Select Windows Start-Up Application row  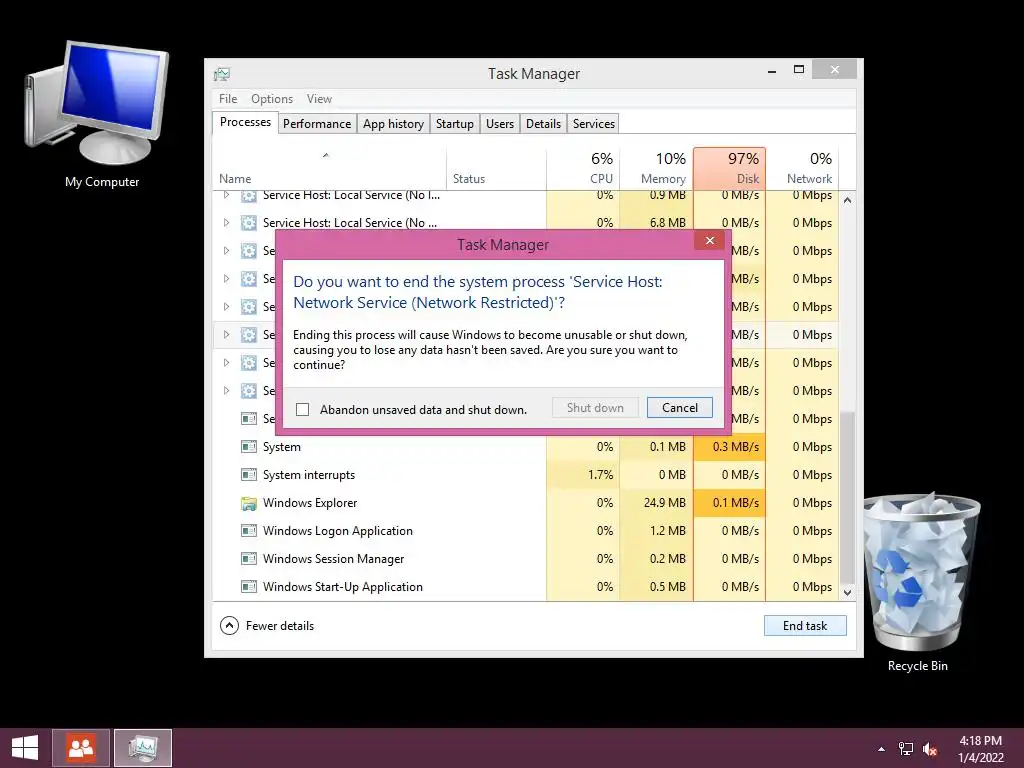(x=526, y=587)
